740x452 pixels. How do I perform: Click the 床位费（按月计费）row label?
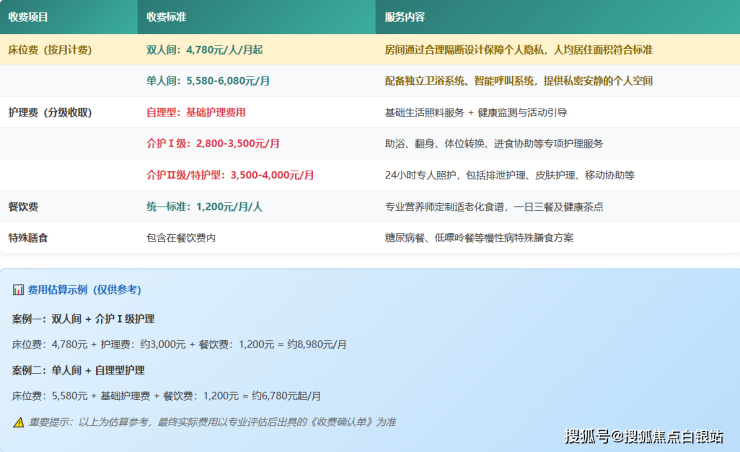point(49,49)
